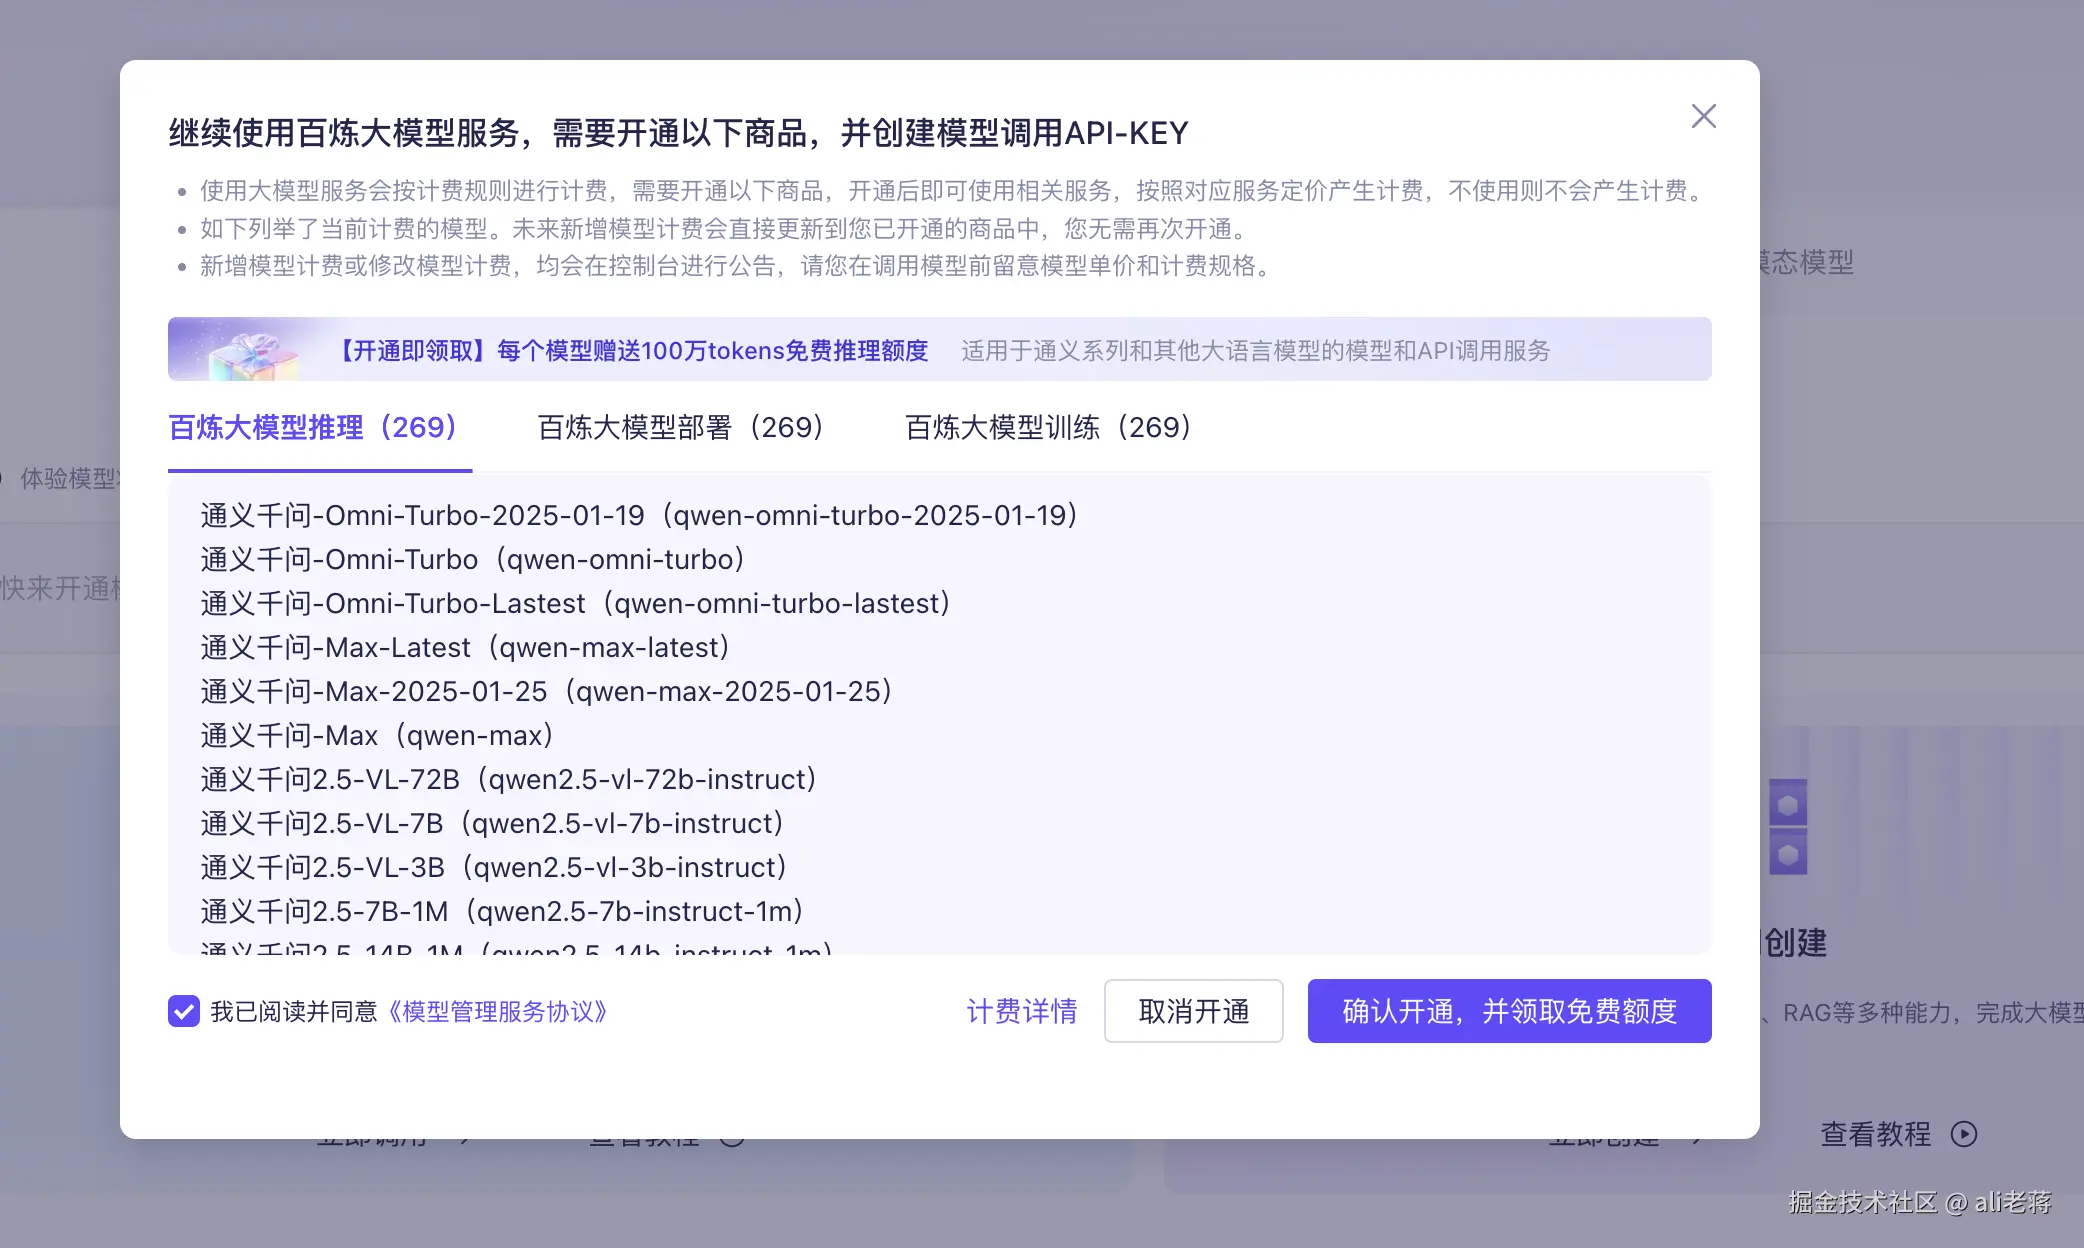2084x1248 pixels.
Task: Open the 百炼大模型部署 (269) tab
Action: pos(680,428)
